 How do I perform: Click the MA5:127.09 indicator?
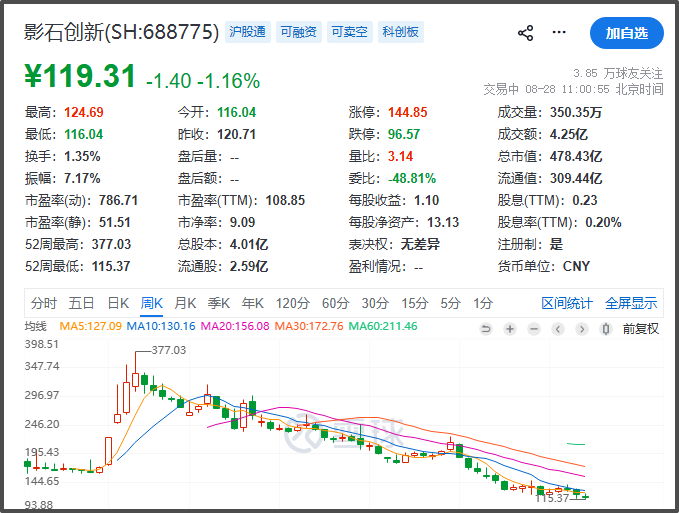(90, 326)
